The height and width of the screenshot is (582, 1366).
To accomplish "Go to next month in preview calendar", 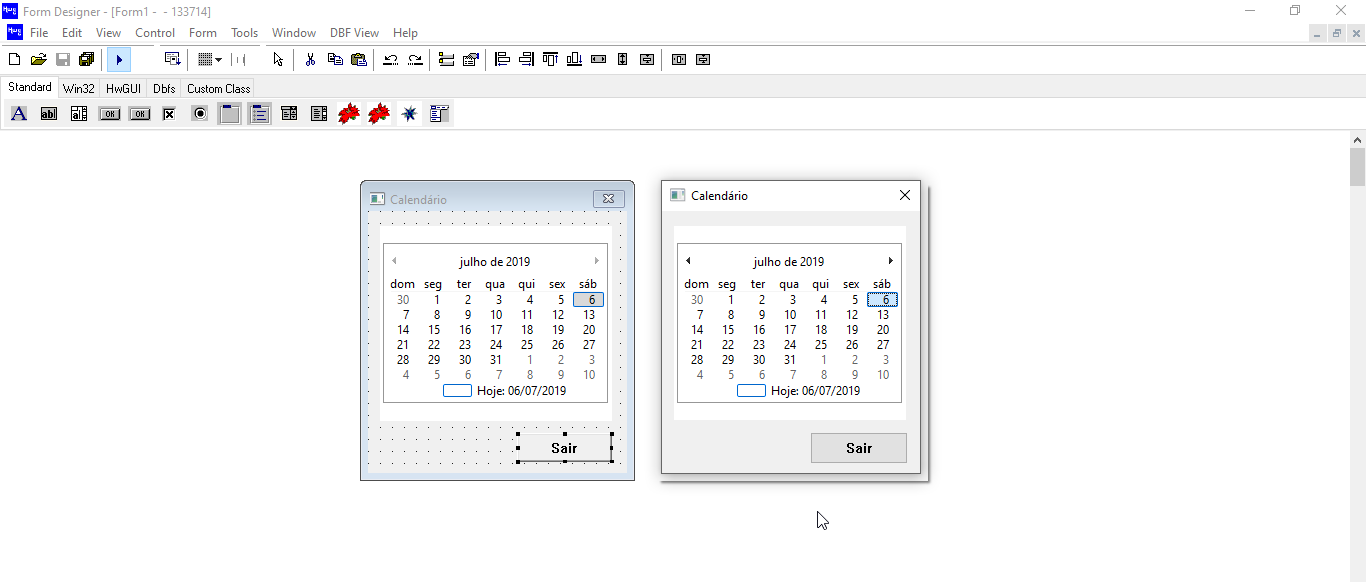I will pos(890,261).
